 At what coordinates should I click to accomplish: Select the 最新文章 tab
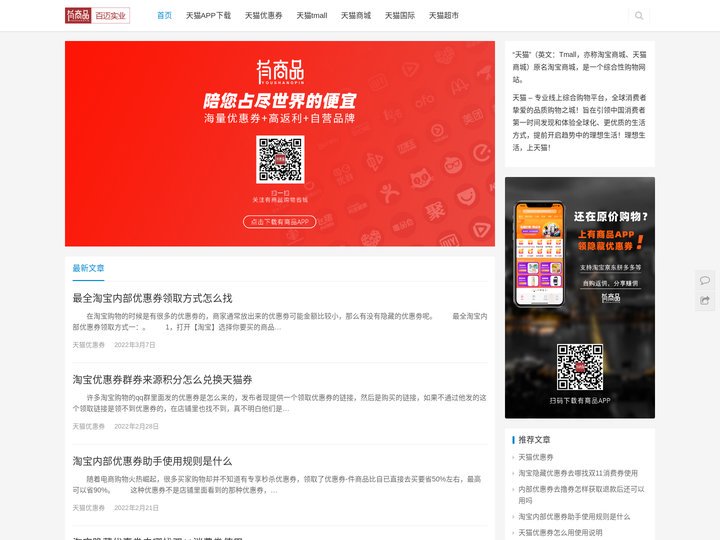click(88, 268)
